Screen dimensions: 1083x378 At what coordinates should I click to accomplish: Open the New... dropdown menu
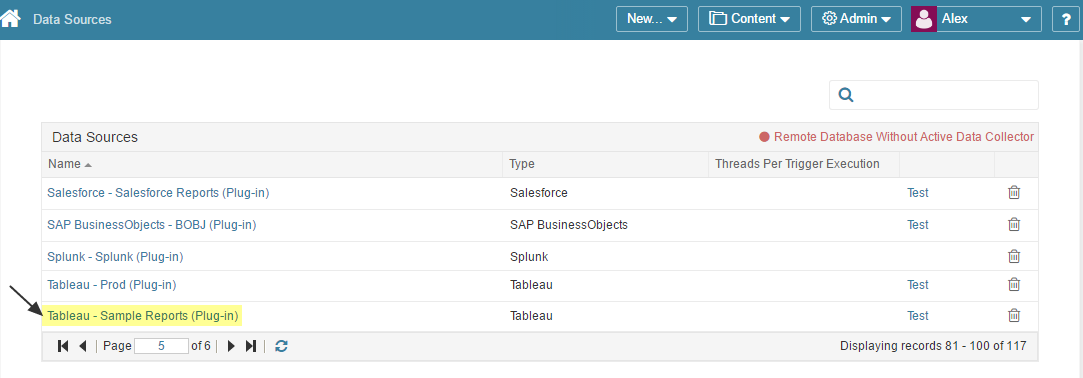tap(652, 19)
